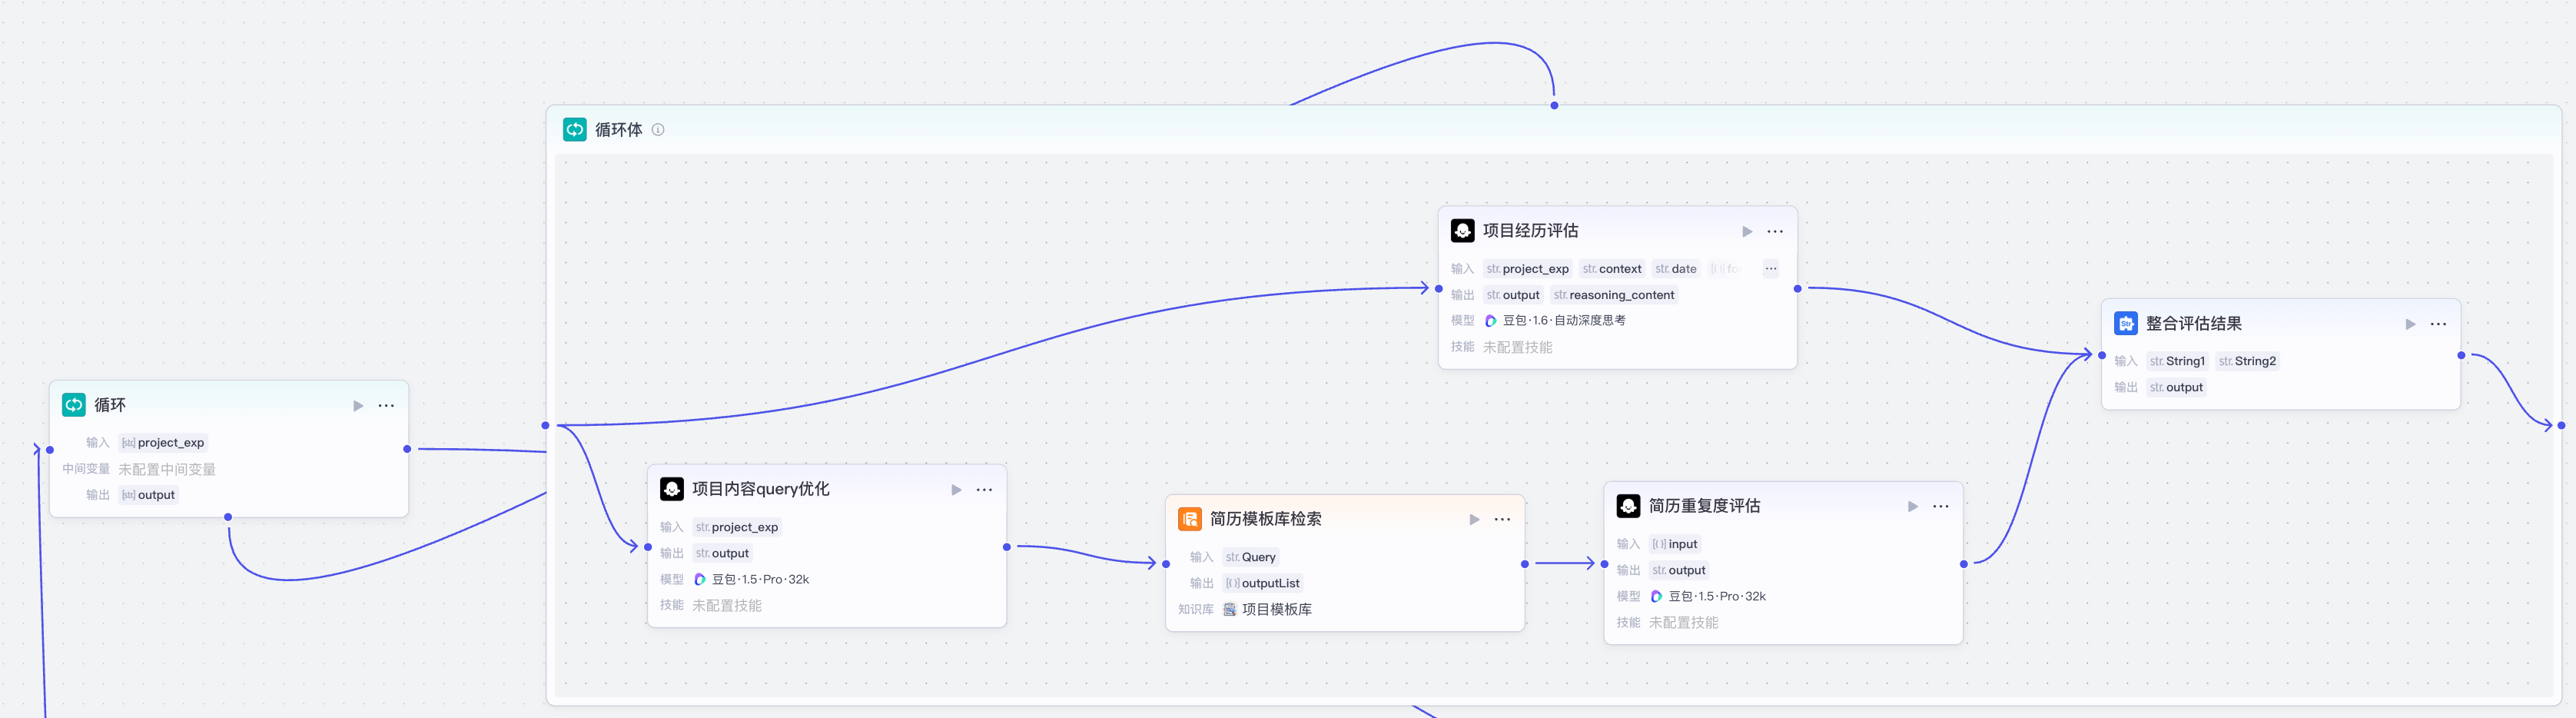This screenshot has height=718, width=2576.
Task: Run the 项目经历评估 node
Action: pos(1747,231)
